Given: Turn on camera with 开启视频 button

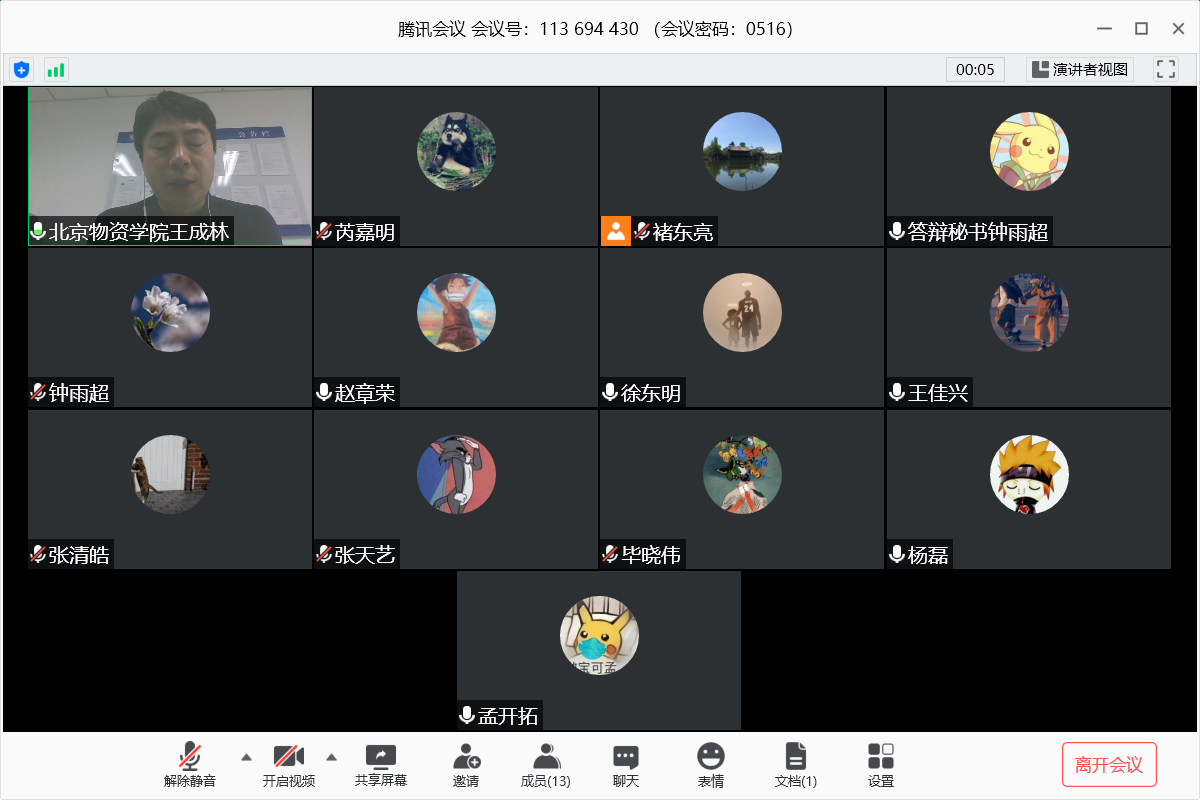Looking at the screenshot, I should (289, 765).
